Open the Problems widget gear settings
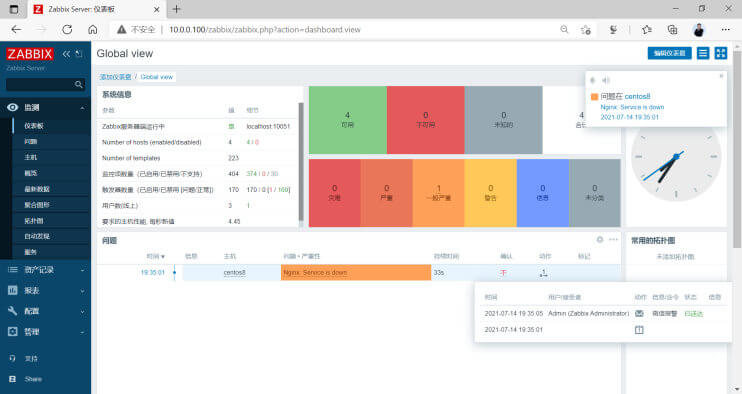 click(600, 240)
